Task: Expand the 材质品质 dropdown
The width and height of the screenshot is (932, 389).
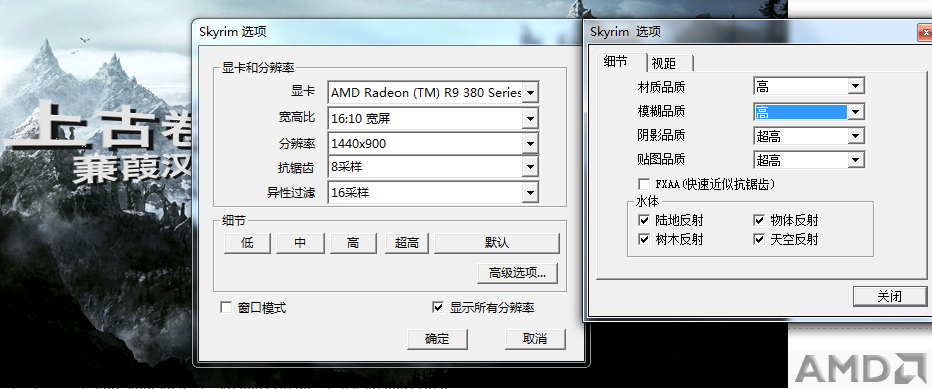Action: [x=809, y=86]
